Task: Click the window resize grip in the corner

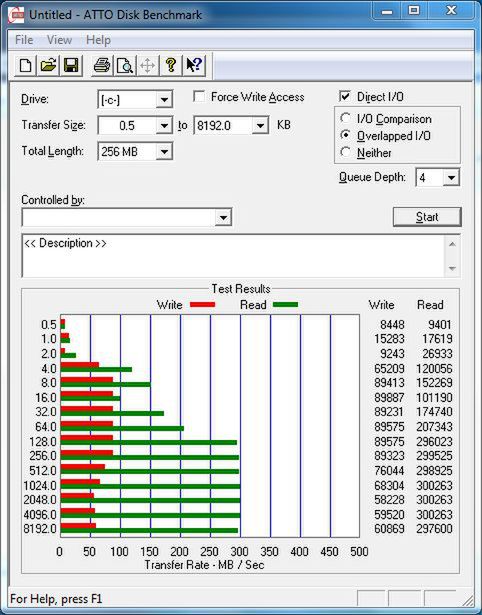Action: [x=467, y=599]
